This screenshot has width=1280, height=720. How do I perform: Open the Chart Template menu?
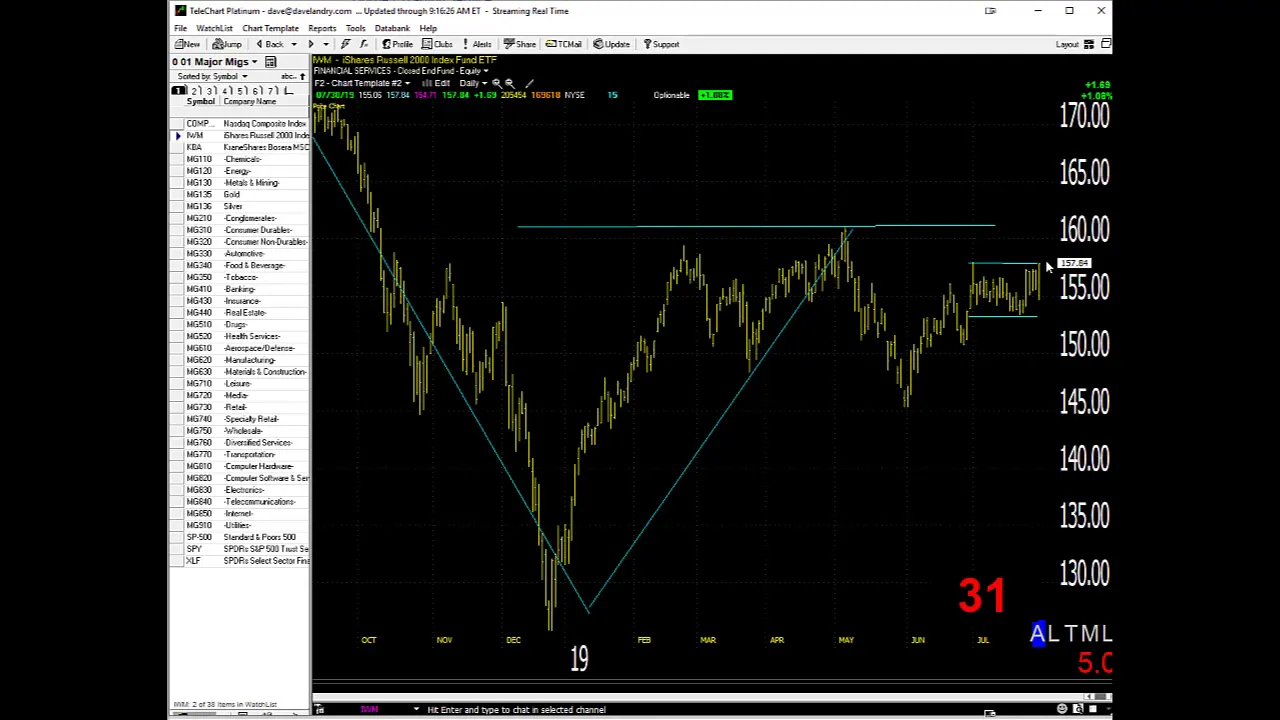click(270, 28)
